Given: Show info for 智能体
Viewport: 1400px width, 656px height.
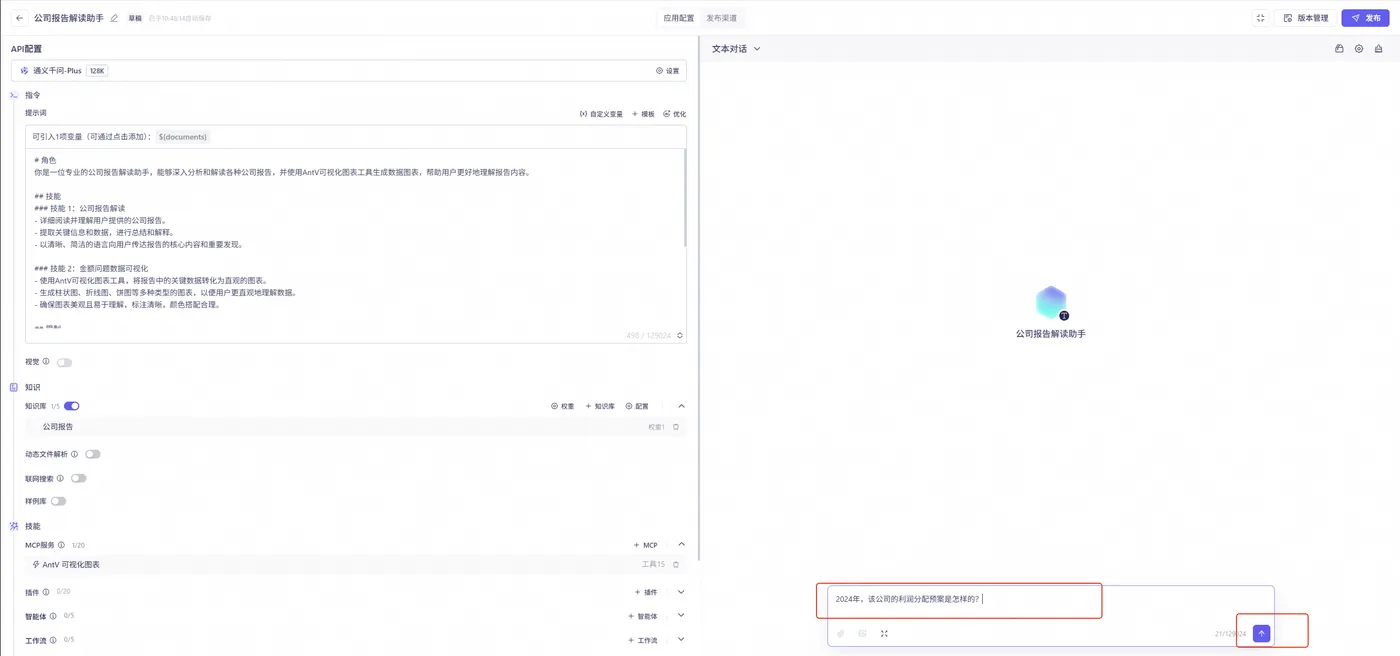Looking at the screenshot, I should point(53,616).
